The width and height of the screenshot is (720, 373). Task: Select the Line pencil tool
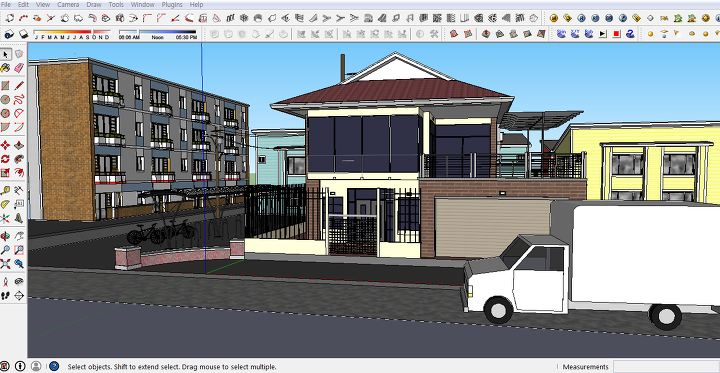click(19, 86)
